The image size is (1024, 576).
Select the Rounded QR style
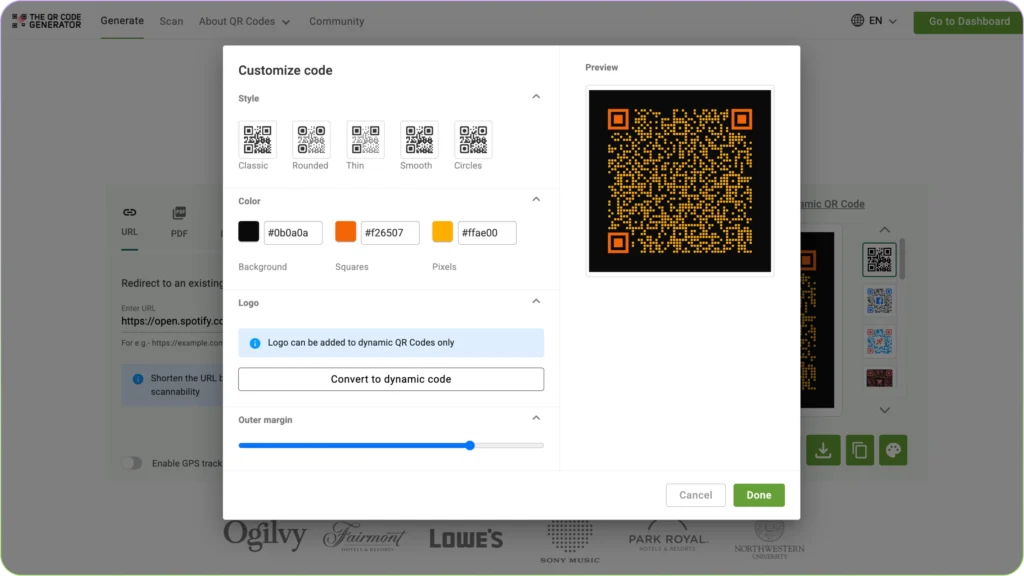pyautogui.click(x=310, y=140)
